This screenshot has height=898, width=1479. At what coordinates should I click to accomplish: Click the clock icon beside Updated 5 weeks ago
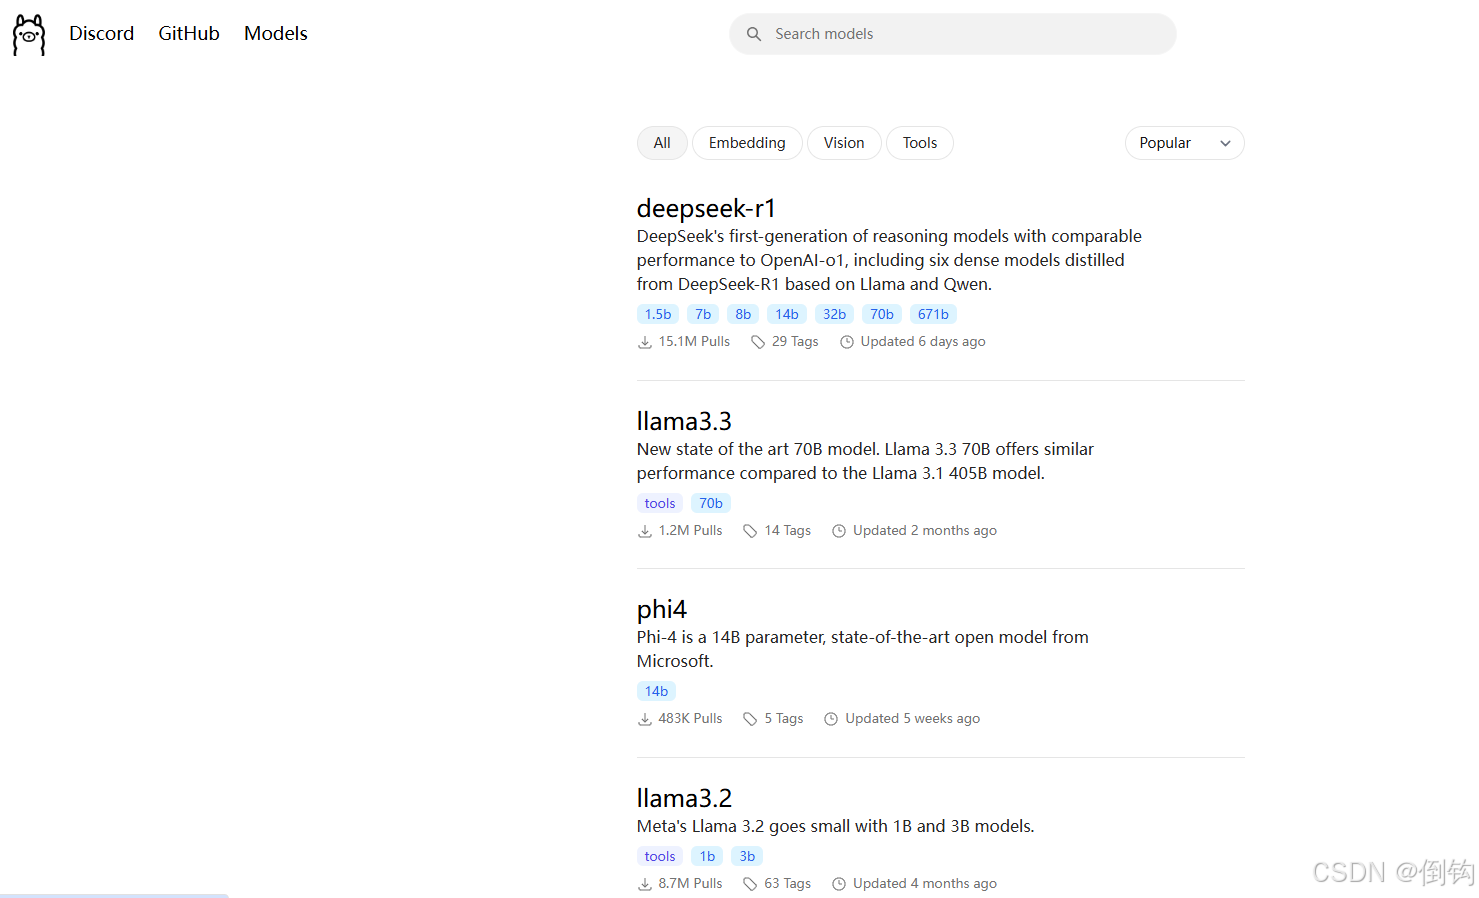[x=831, y=719]
